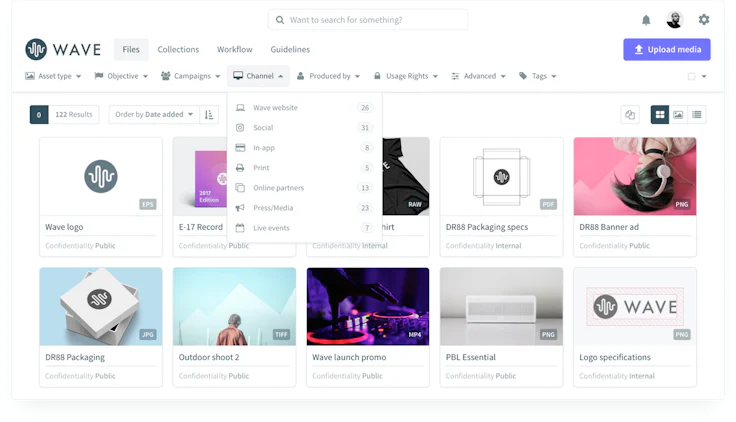Open the Logo specifications title
736x422 pixels.
point(615,357)
